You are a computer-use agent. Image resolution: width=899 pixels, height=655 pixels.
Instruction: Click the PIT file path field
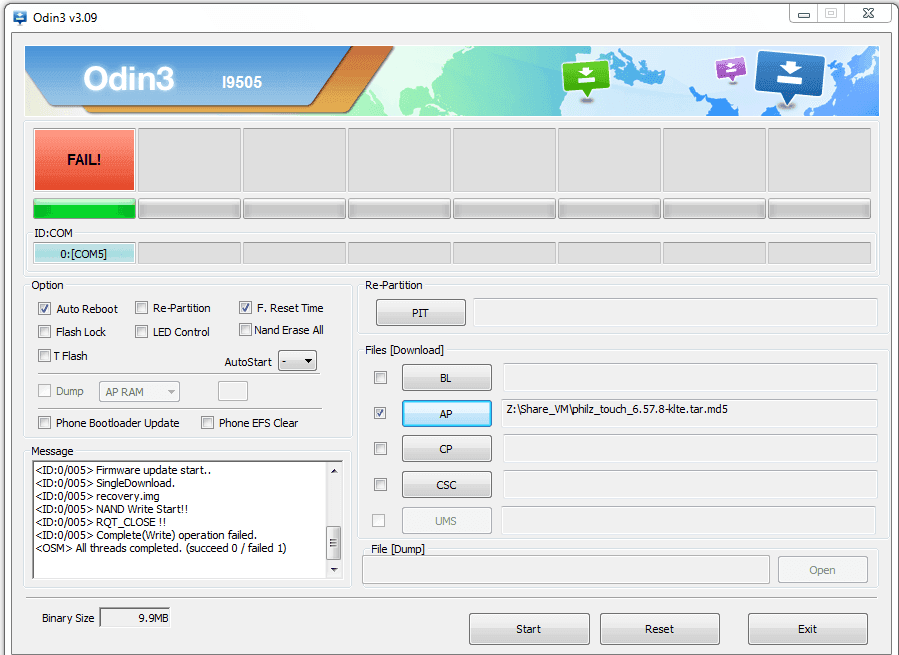click(675, 312)
